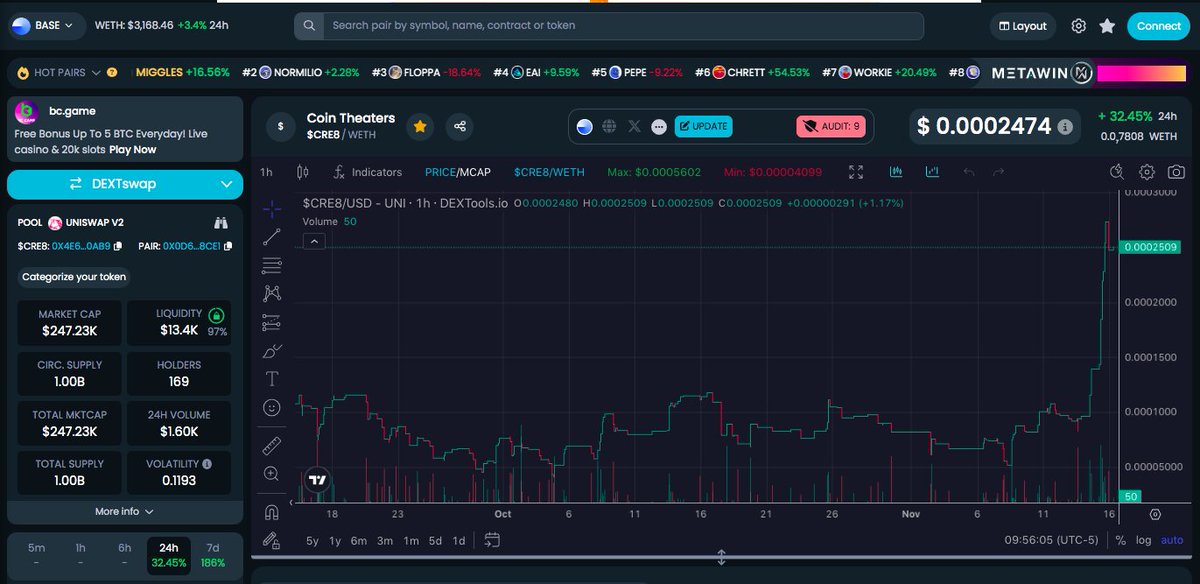Click the Connect button

pos(1157,26)
